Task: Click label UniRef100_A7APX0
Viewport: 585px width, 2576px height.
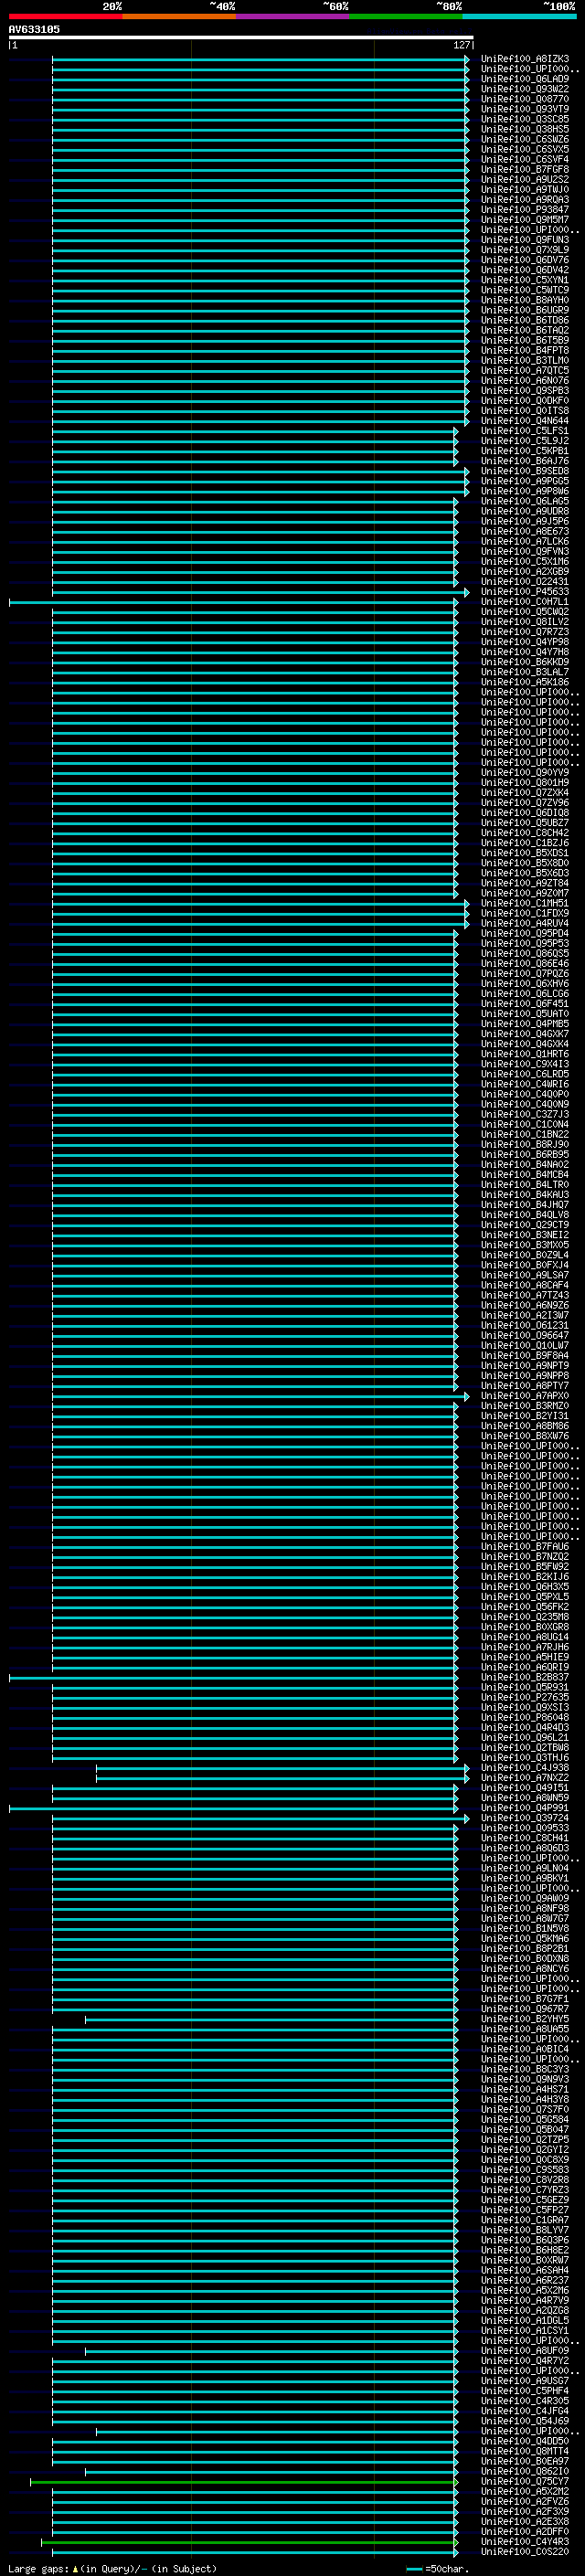Action: click(x=524, y=1396)
